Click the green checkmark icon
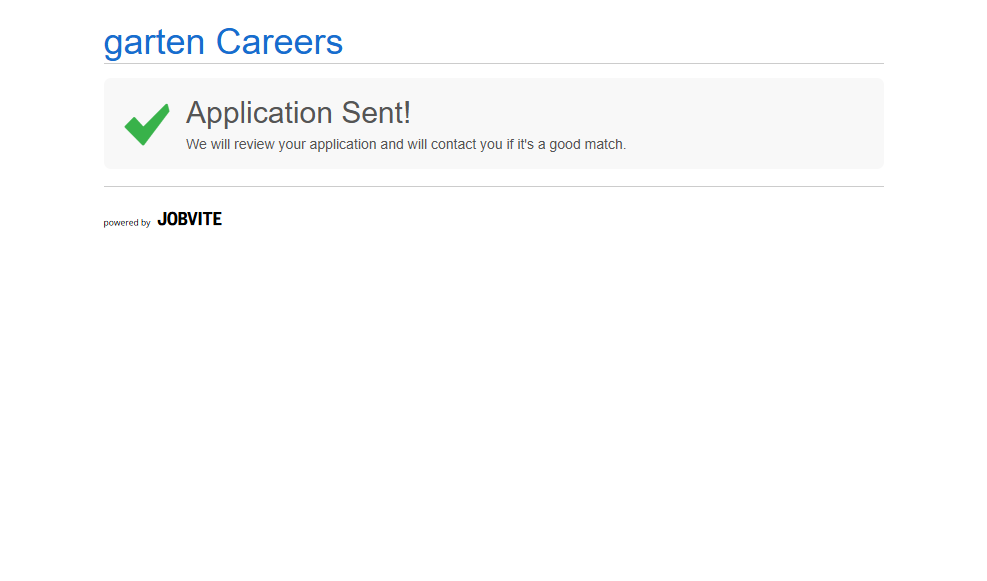Viewport: 987px width, 581px height. coord(146,124)
